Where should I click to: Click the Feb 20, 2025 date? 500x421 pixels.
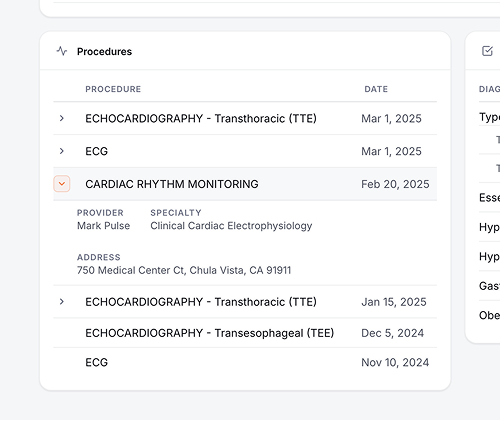[395, 184]
